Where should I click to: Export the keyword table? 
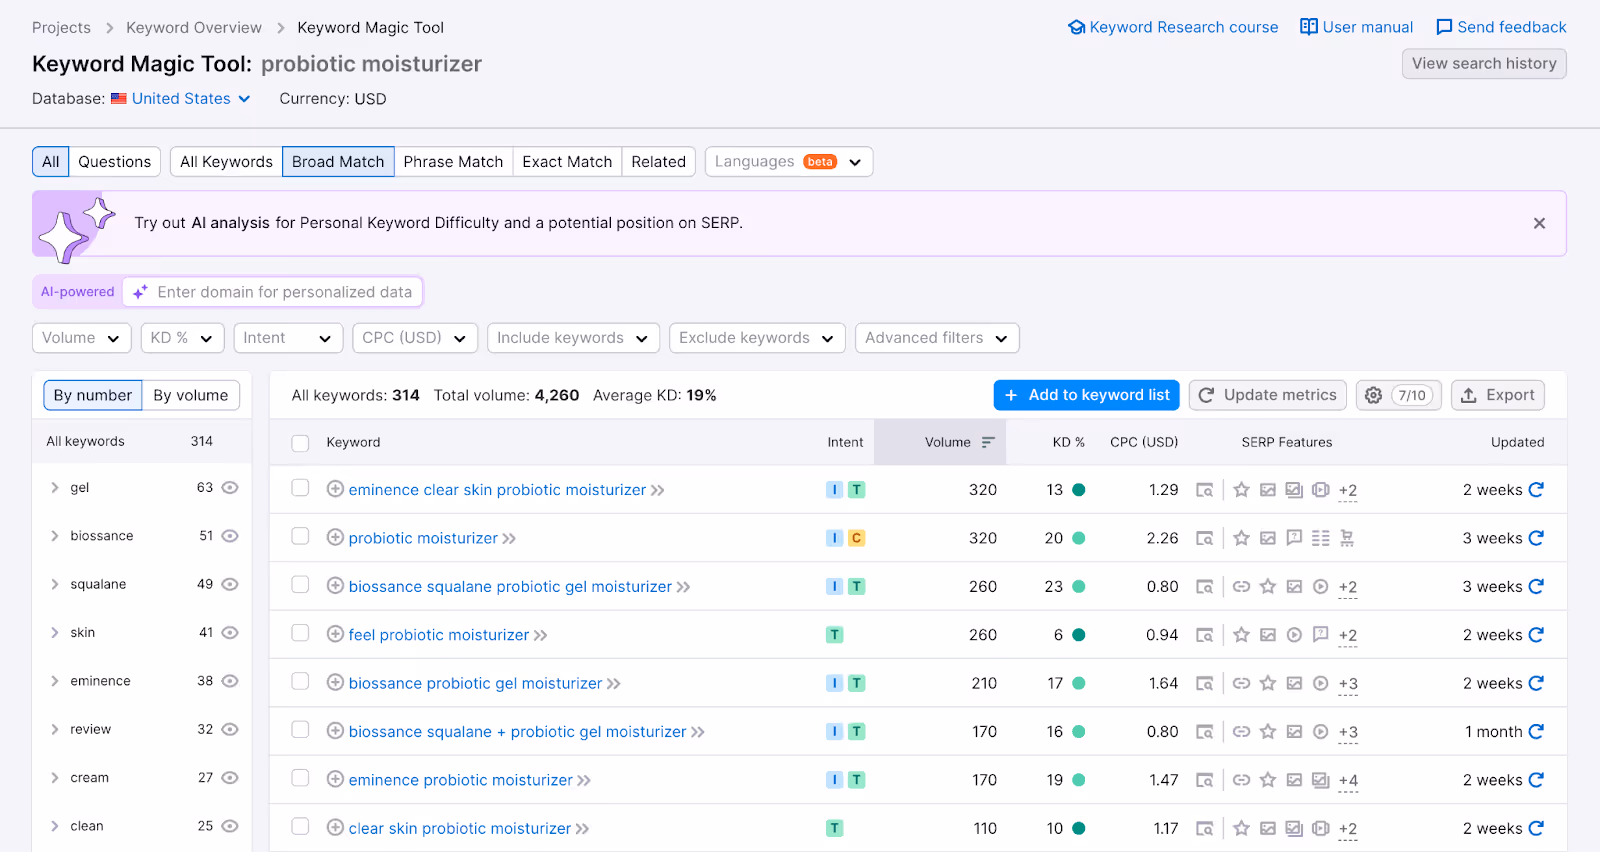coord(1498,395)
